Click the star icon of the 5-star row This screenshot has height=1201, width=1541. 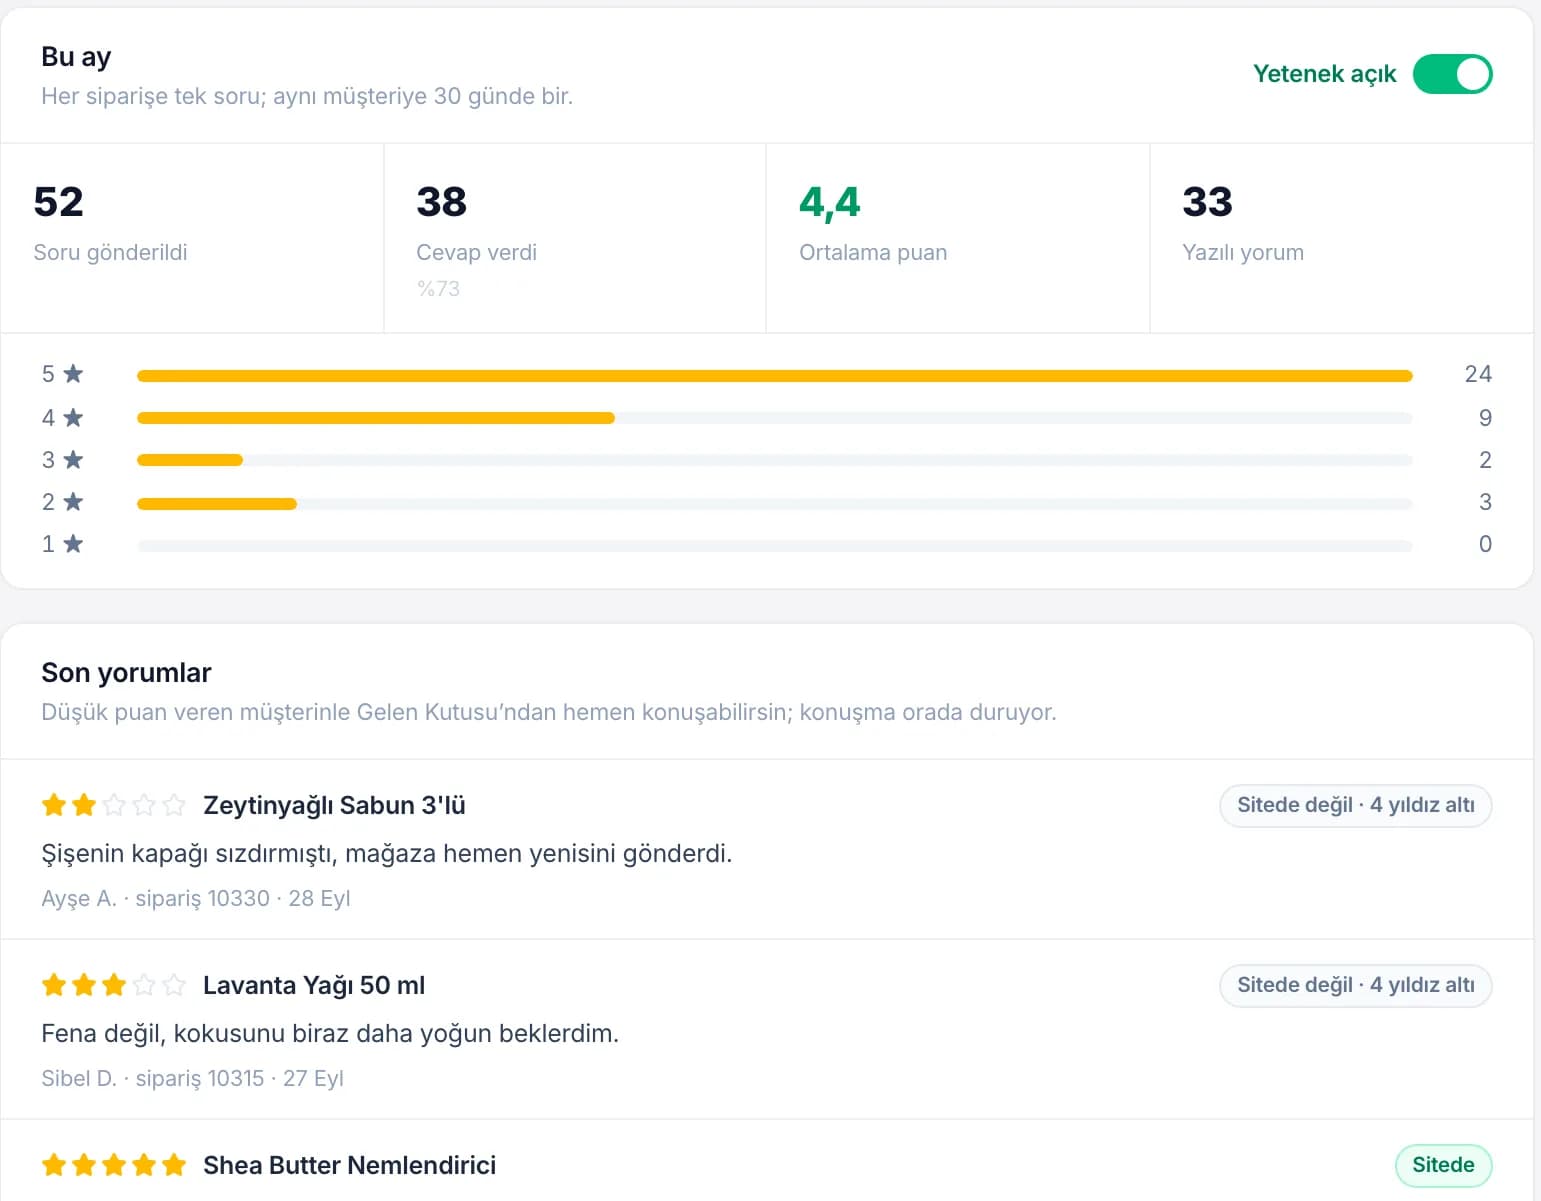[73, 374]
